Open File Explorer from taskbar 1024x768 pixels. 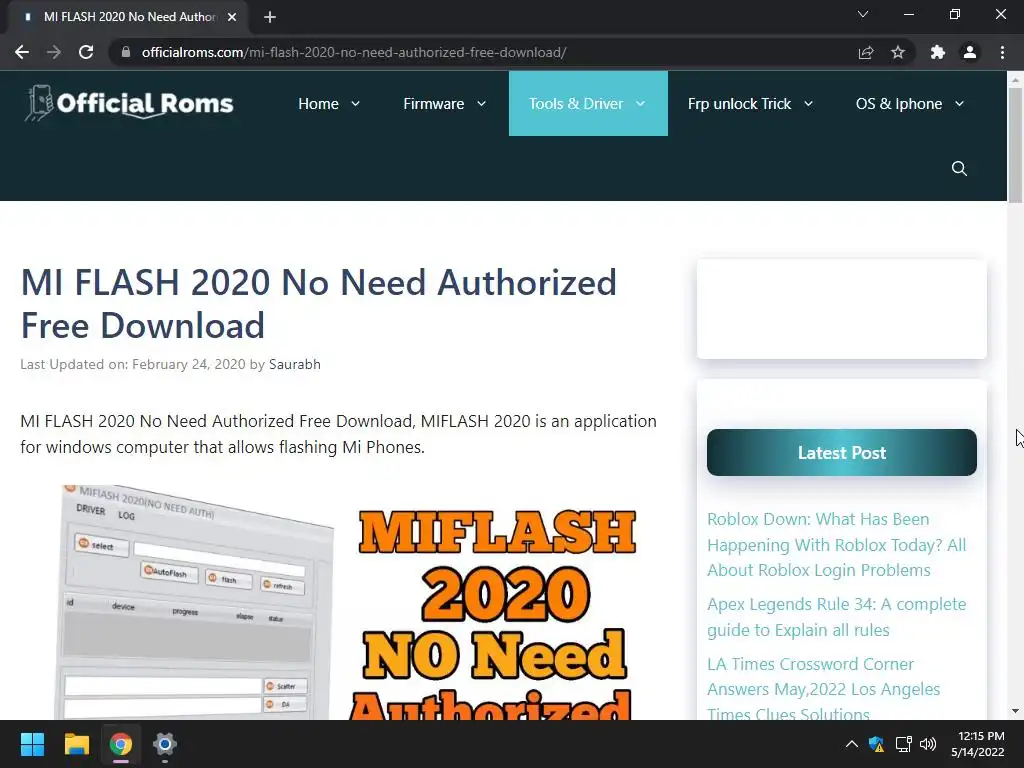[x=76, y=744]
